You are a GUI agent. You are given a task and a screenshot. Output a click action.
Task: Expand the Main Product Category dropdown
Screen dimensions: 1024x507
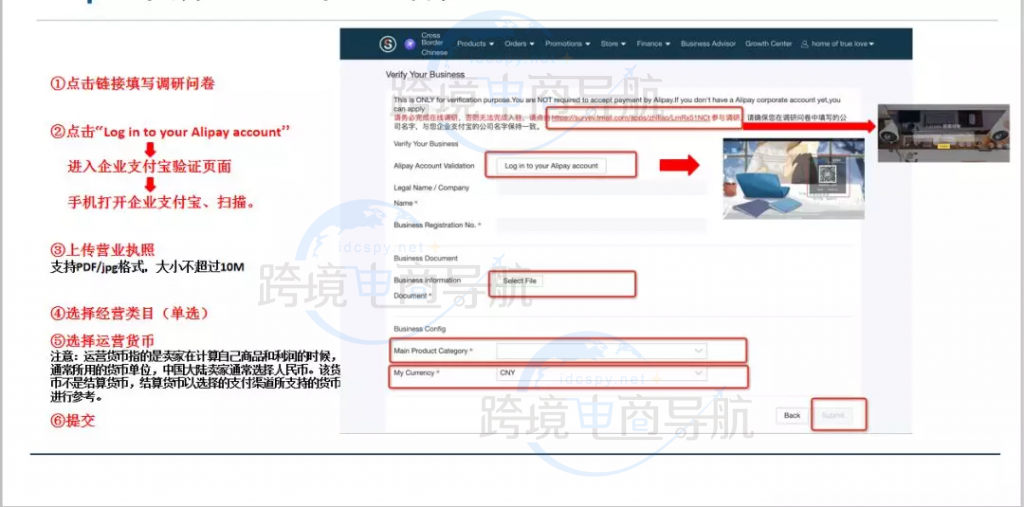coord(600,350)
